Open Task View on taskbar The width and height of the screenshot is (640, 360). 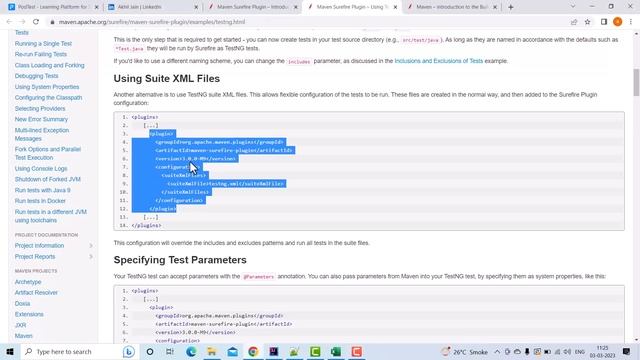point(170,351)
